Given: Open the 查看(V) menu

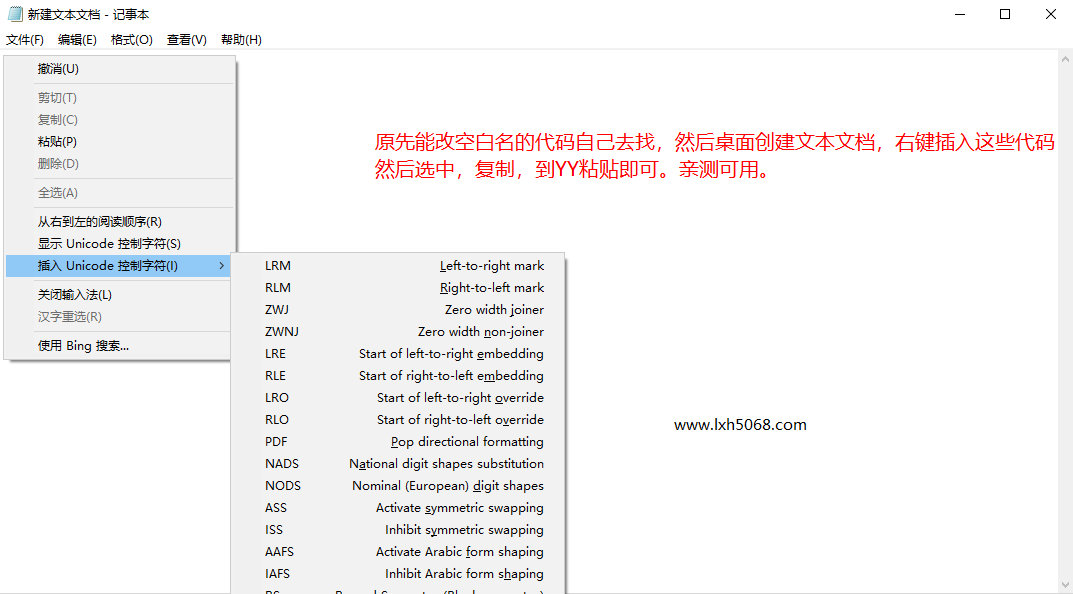Looking at the screenshot, I should click(x=186, y=40).
